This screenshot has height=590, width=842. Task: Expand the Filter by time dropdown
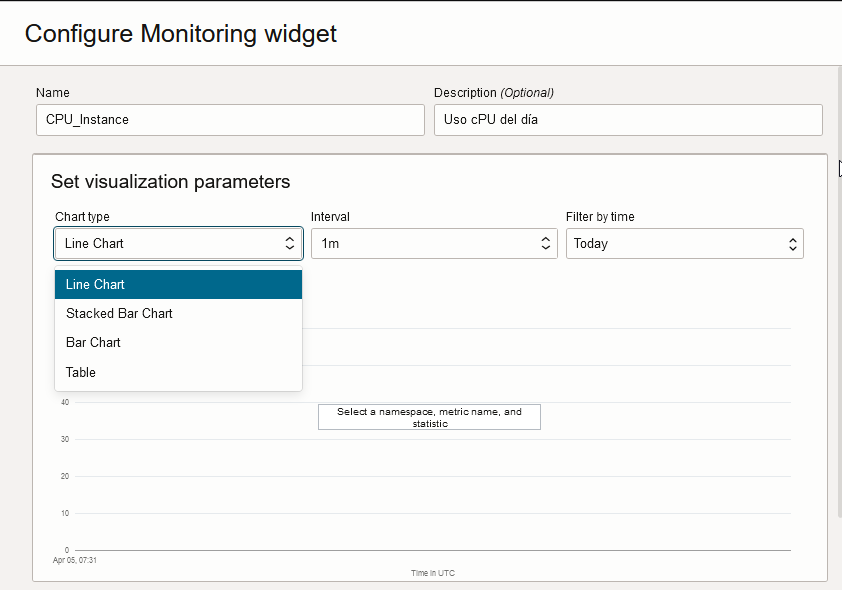click(x=685, y=243)
